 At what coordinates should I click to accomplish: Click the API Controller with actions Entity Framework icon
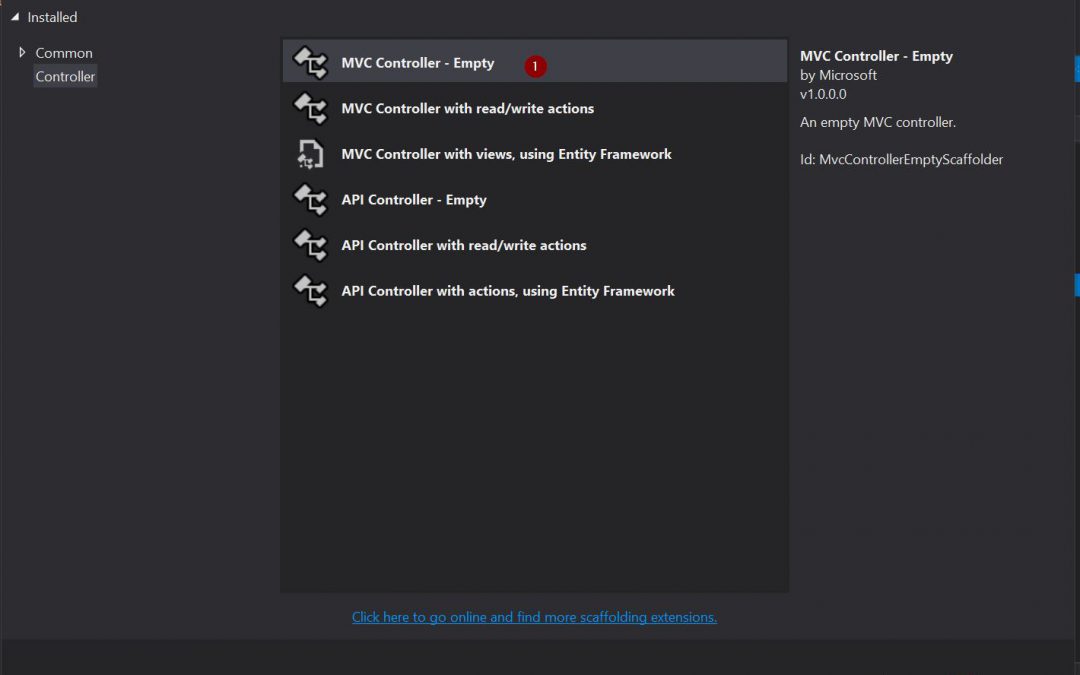310,291
